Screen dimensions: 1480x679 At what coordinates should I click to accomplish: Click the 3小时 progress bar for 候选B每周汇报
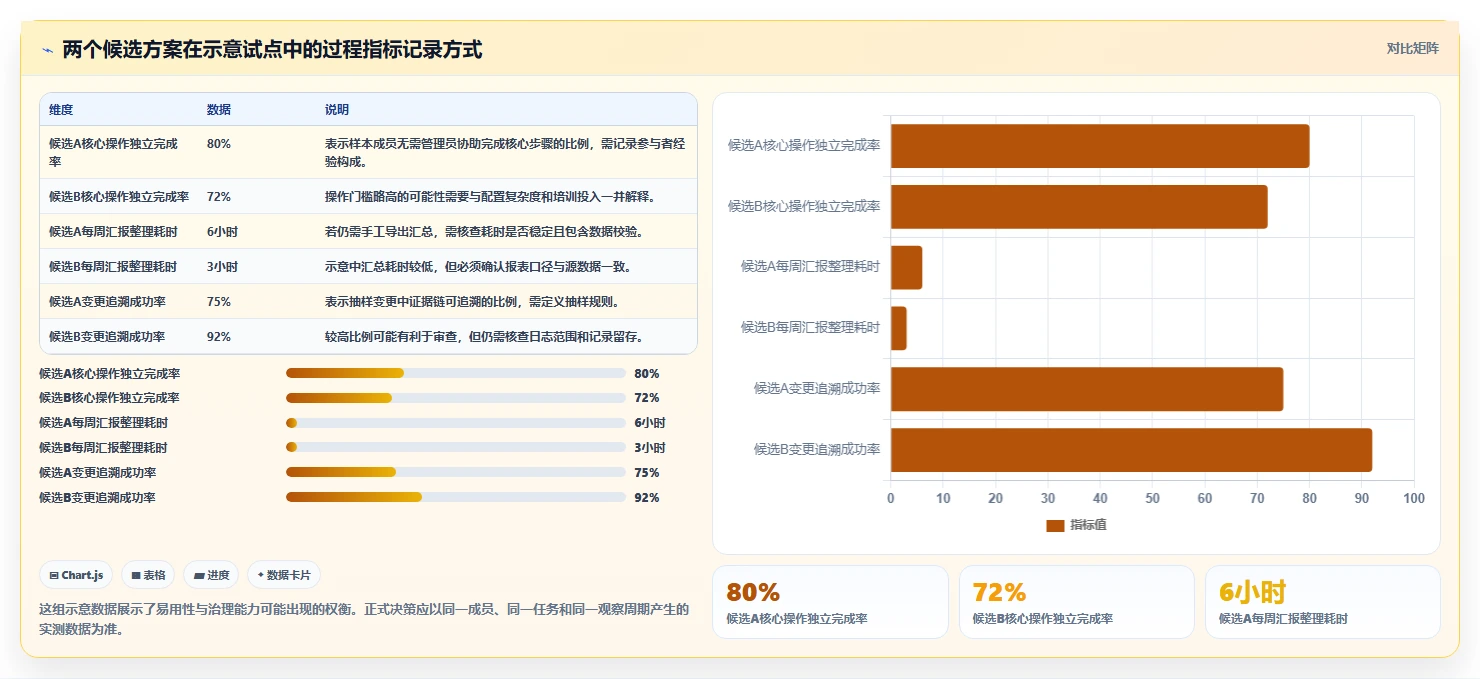point(456,448)
